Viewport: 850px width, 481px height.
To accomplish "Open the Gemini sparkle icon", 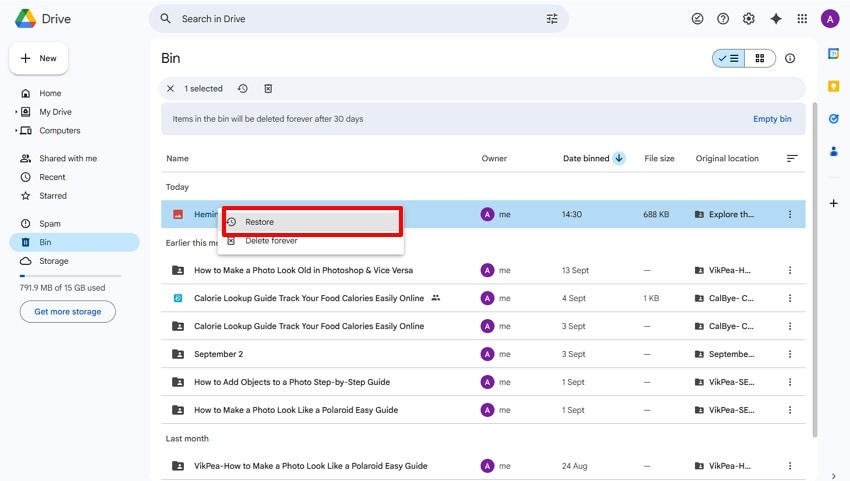I will [776, 19].
